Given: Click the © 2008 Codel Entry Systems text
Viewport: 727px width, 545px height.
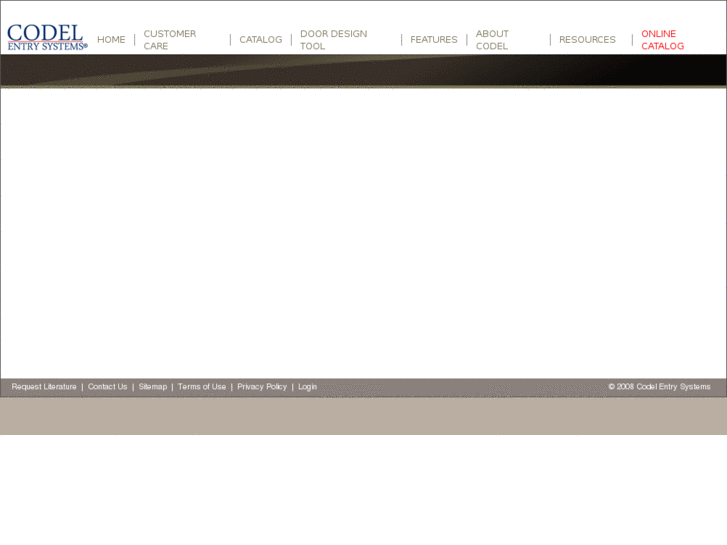Looking at the screenshot, I should (x=659, y=386).
